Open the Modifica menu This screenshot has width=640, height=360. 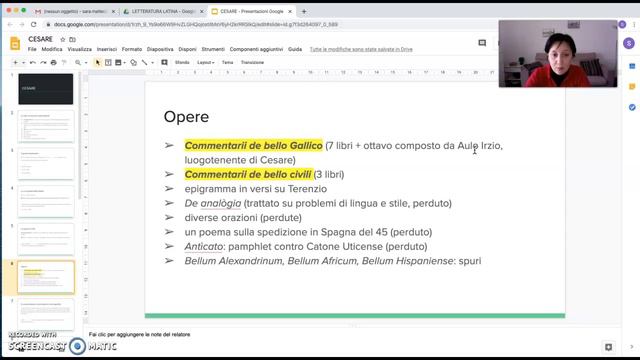pyautogui.click(x=52, y=49)
